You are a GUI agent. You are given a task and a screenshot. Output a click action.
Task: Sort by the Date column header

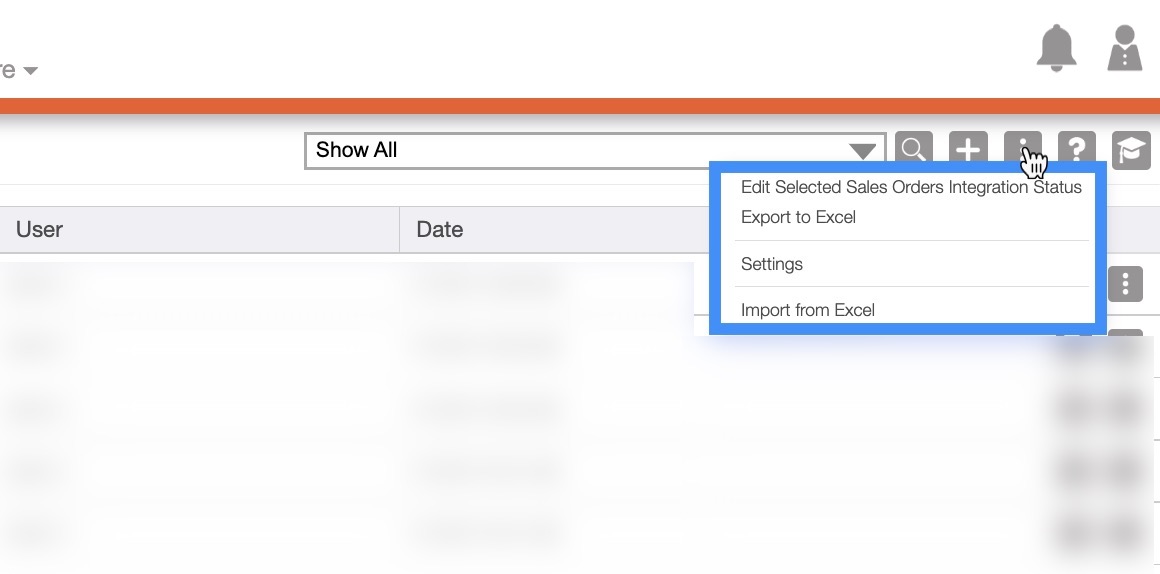coord(440,229)
